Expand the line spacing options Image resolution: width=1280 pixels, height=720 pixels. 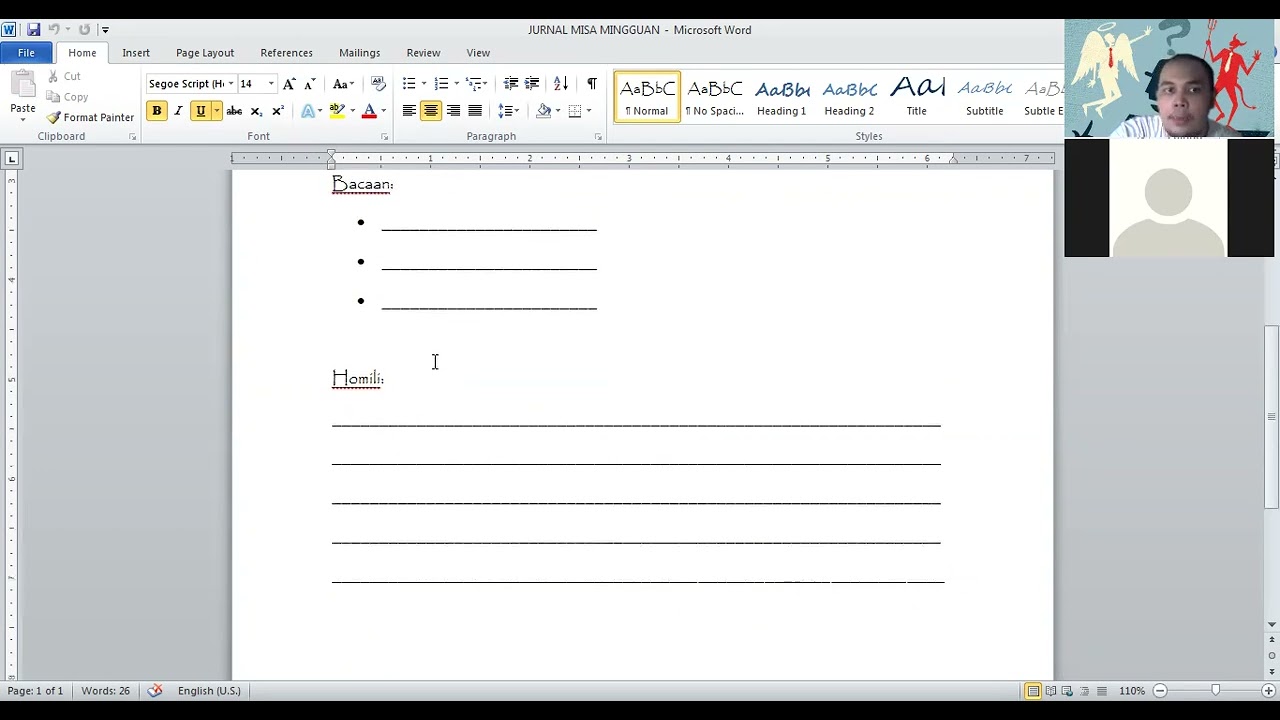coord(509,111)
